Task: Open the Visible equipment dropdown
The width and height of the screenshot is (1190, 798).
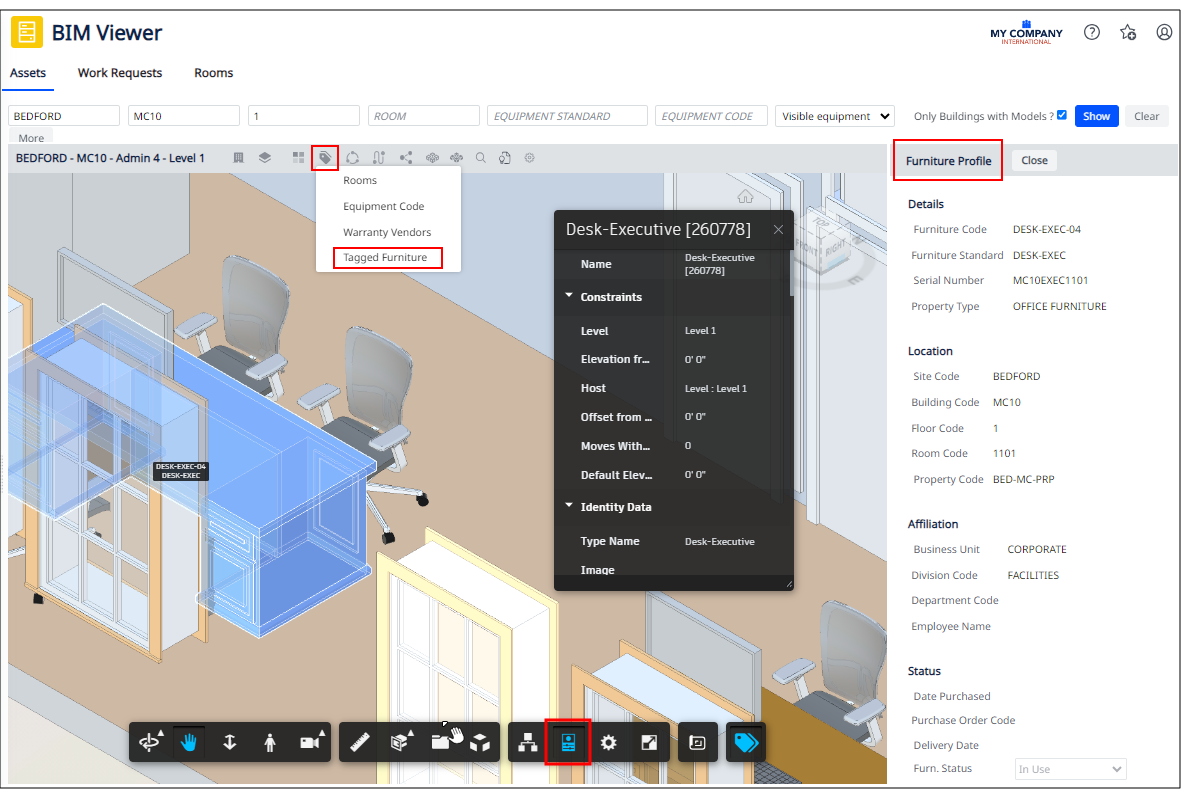Action: click(x=834, y=116)
